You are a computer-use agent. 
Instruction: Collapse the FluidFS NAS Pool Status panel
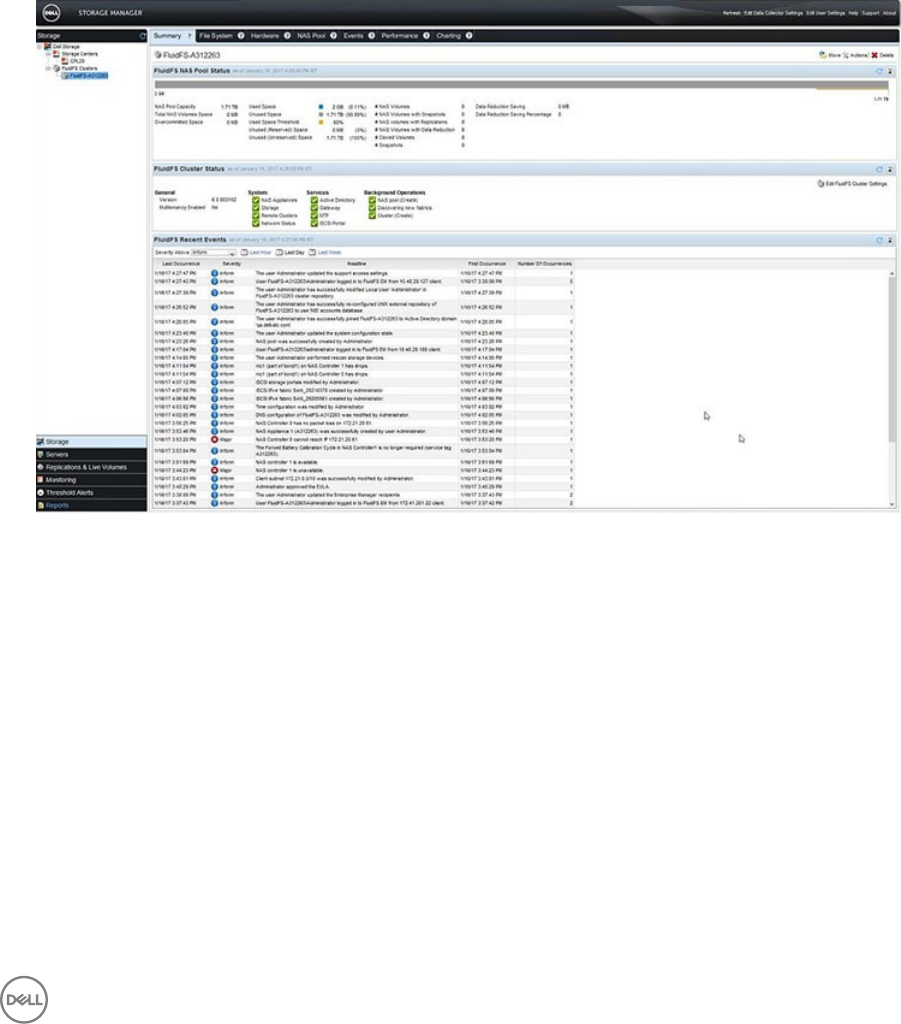click(890, 71)
